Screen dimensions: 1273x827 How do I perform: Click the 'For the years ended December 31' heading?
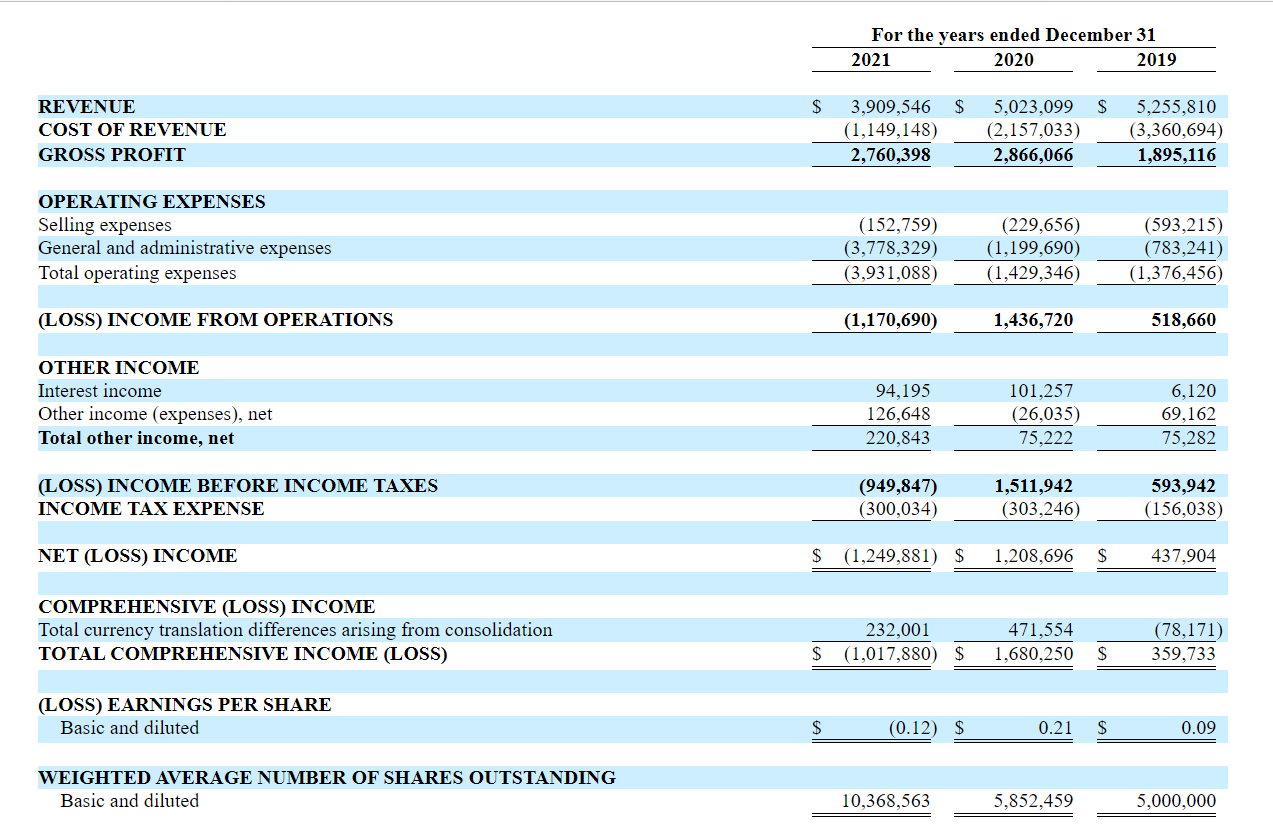(x=1013, y=35)
